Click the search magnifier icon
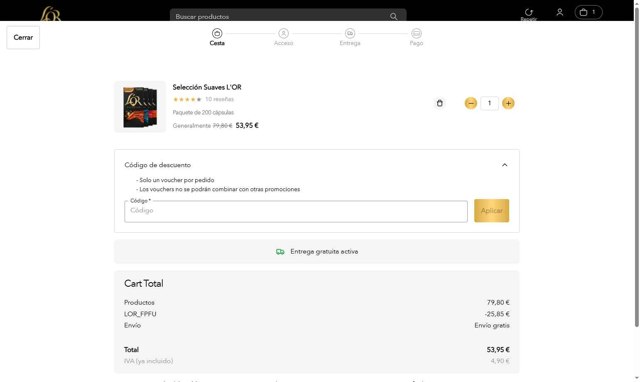Image resolution: width=640 pixels, height=382 pixels. (393, 16)
